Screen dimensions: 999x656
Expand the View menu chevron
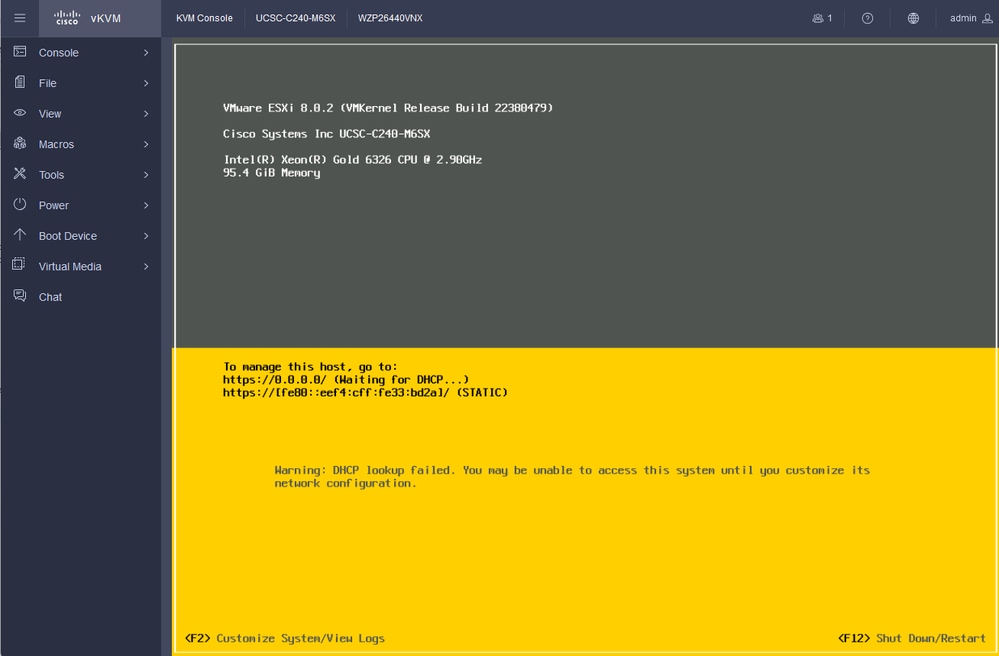click(x=146, y=114)
